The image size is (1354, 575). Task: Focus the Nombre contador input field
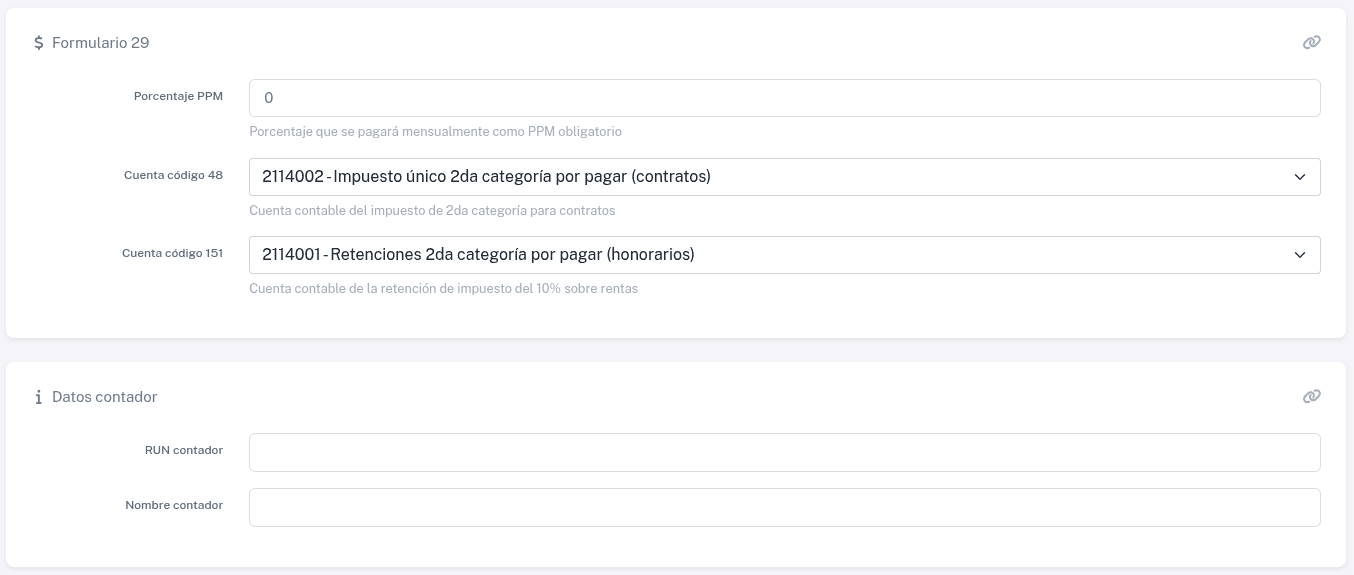784,507
